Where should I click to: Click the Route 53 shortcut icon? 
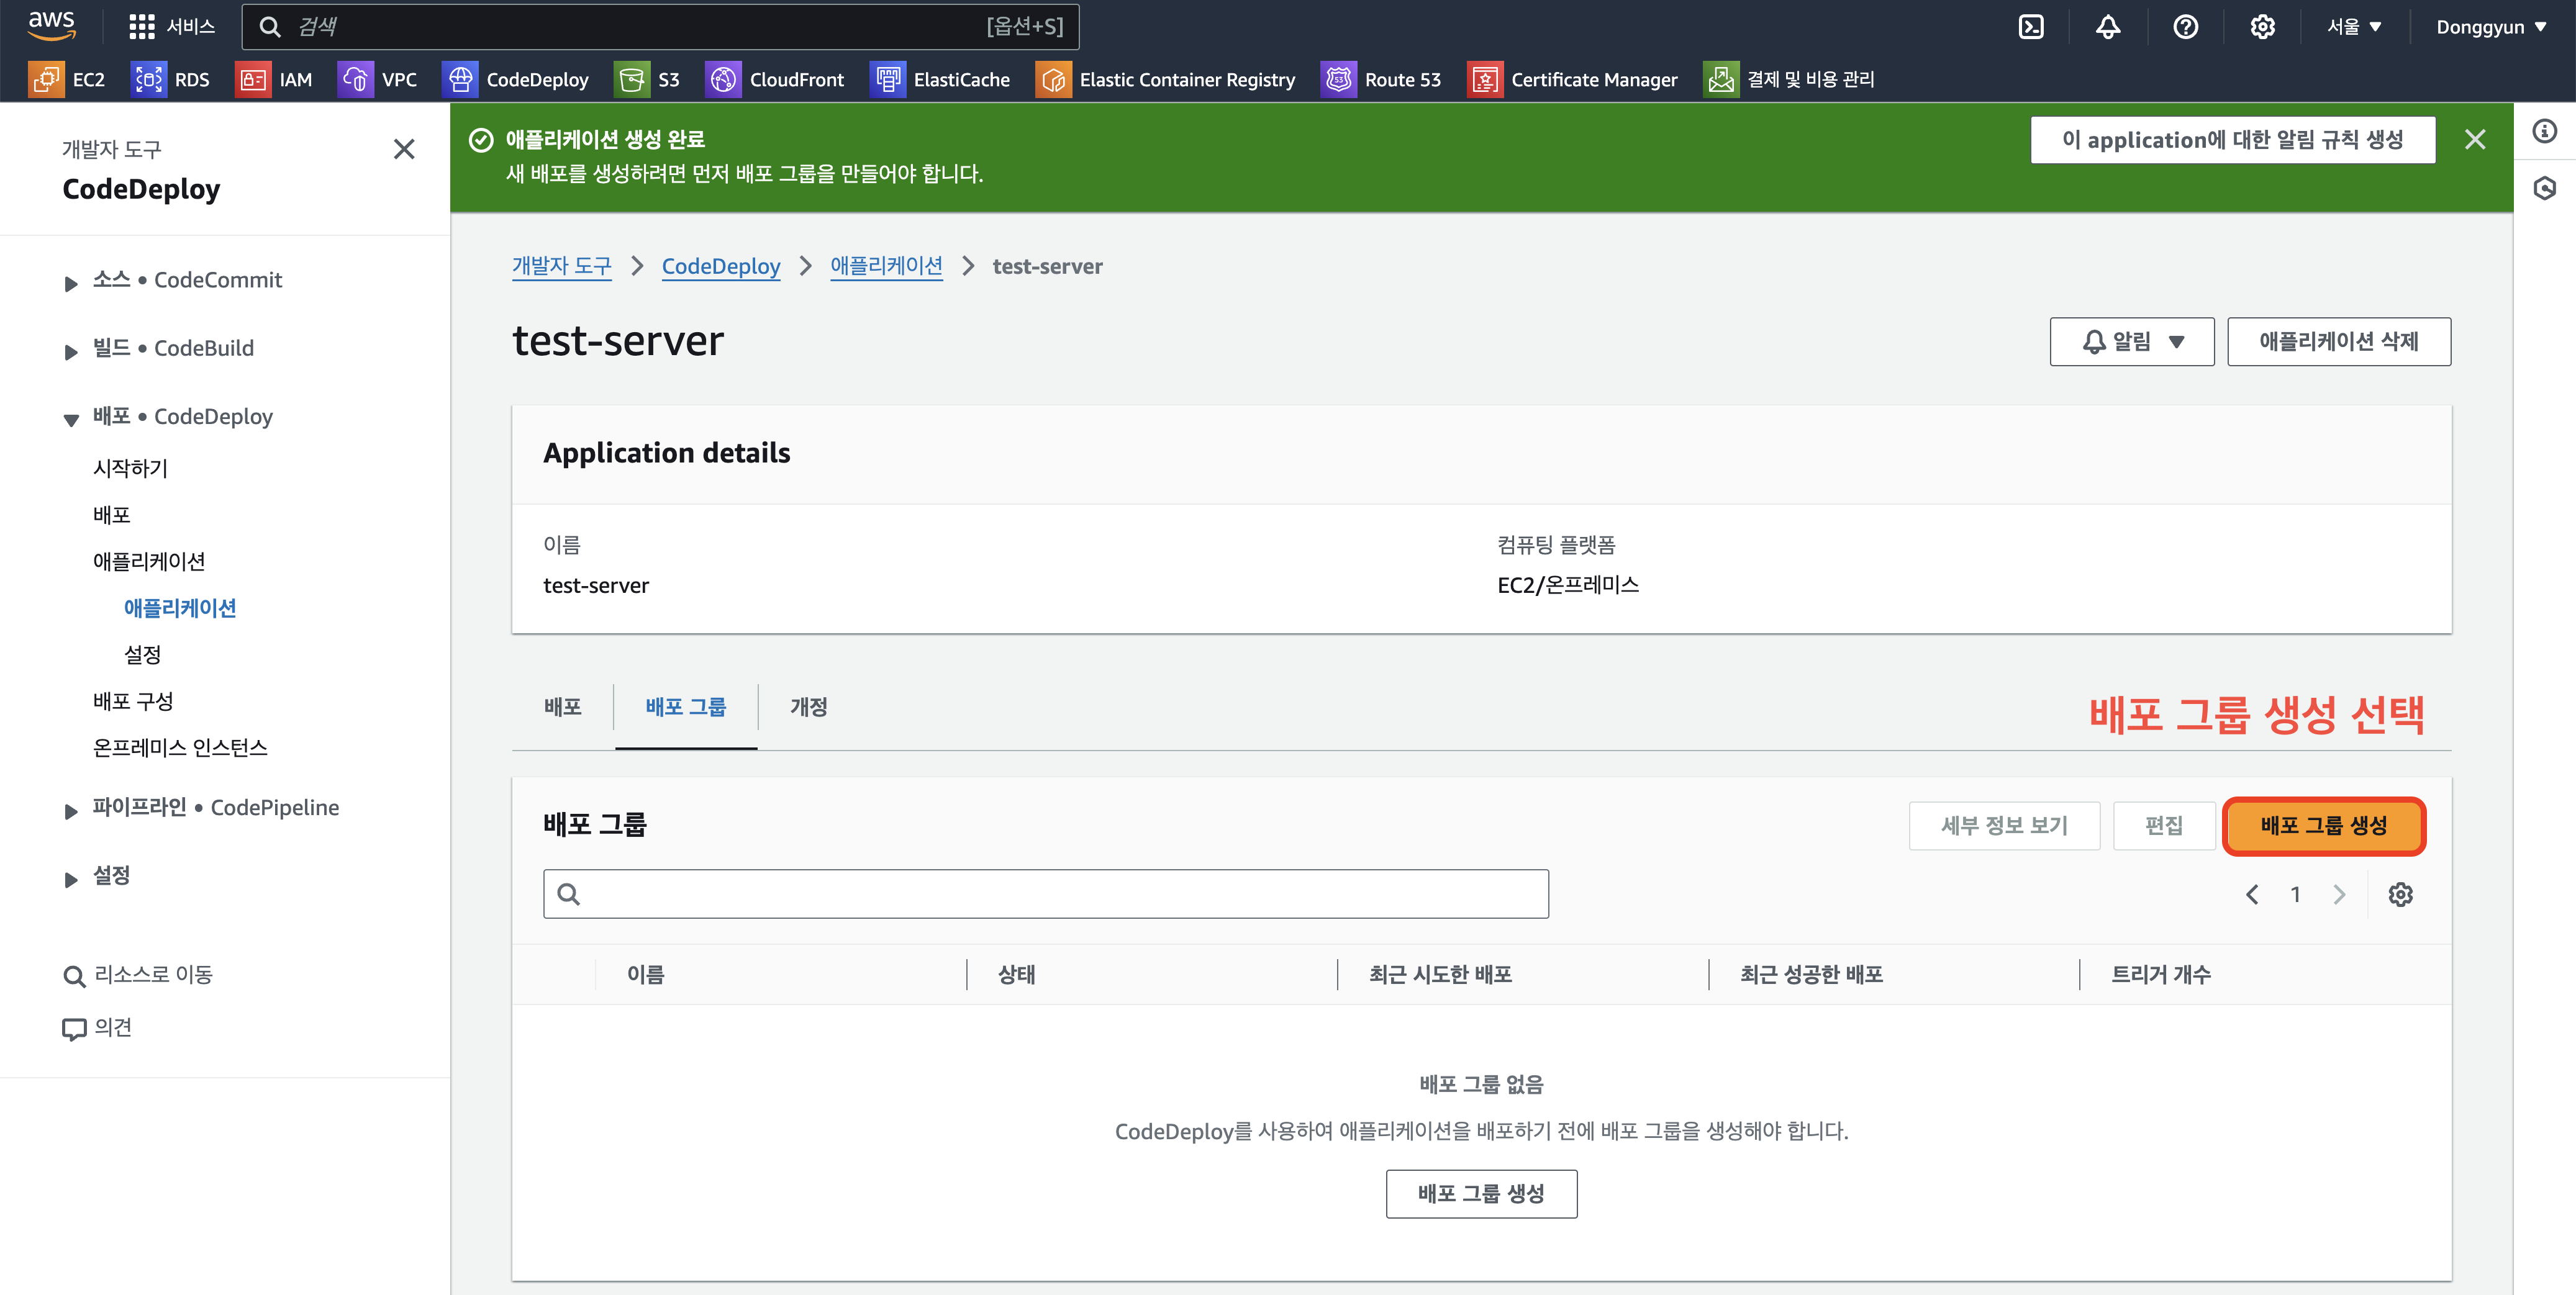(x=1338, y=79)
